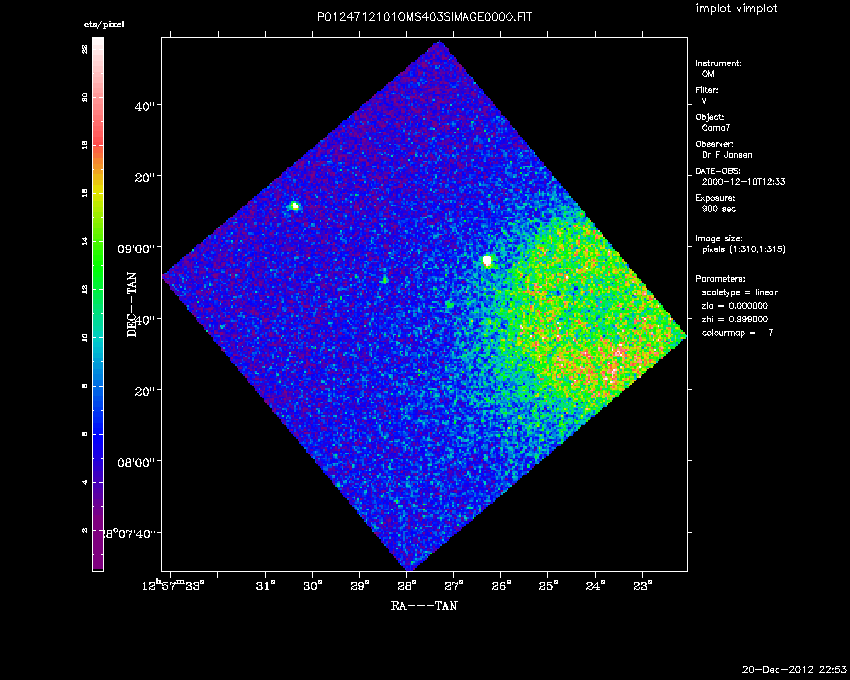The image size is (850, 680).
Task: Click the RA---TAN axis label
Action: pos(424,605)
